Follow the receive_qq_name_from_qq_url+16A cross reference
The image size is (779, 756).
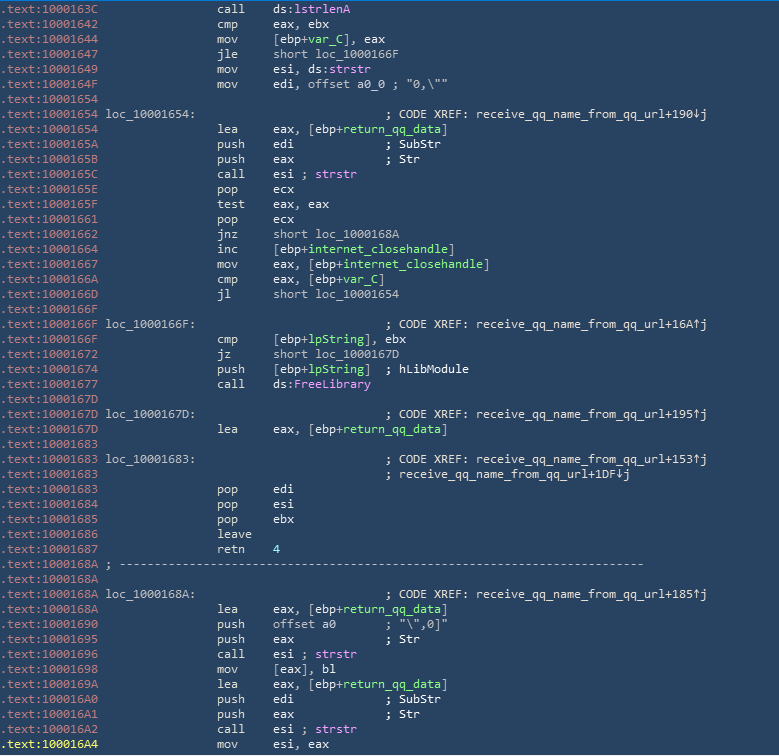(x=590, y=324)
